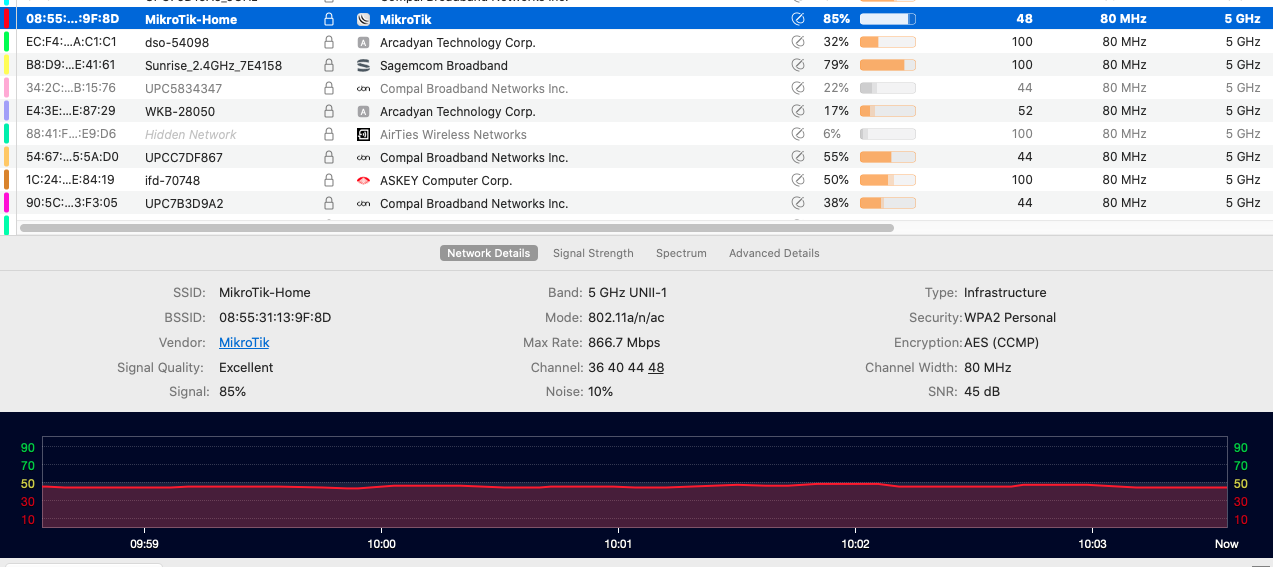
Task: Click MAC address EC:F4:...A:C1:C1 cell
Action: 71,42
